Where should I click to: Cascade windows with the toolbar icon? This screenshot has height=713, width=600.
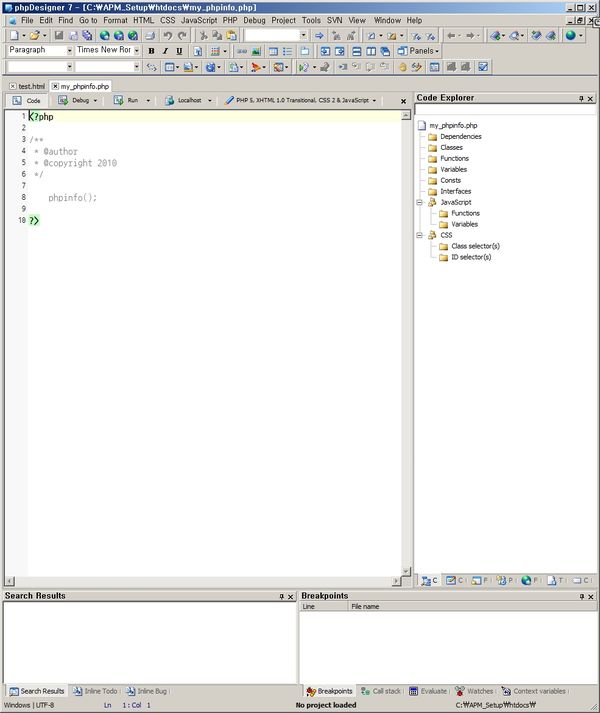(x=385, y=51)
